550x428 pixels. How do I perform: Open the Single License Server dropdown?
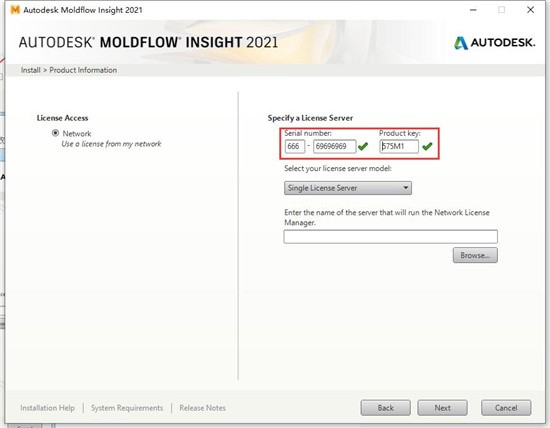(348, 188)
